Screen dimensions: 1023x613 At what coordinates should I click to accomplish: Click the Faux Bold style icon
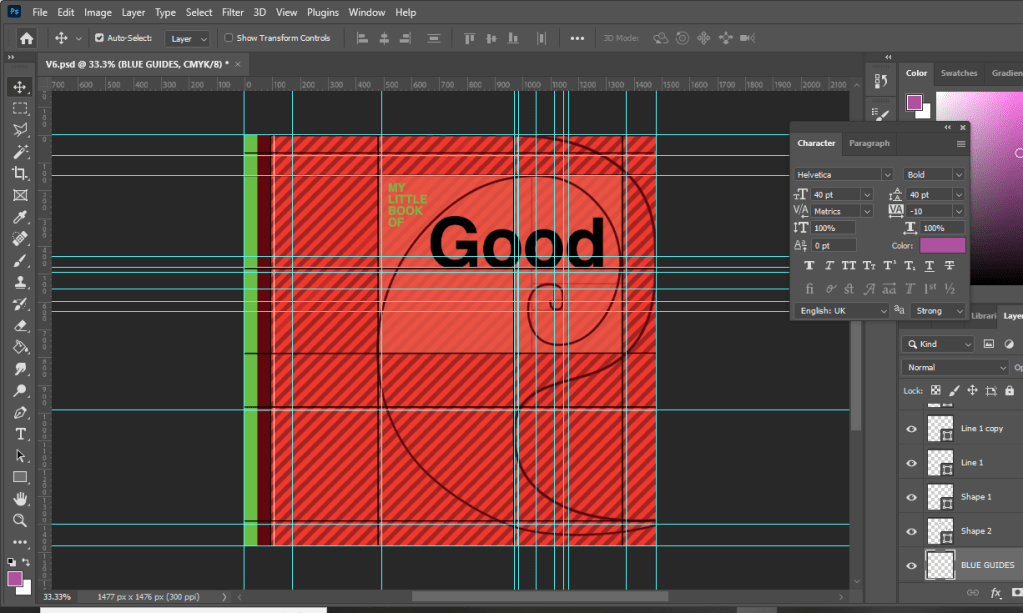(x=807, y=266)
